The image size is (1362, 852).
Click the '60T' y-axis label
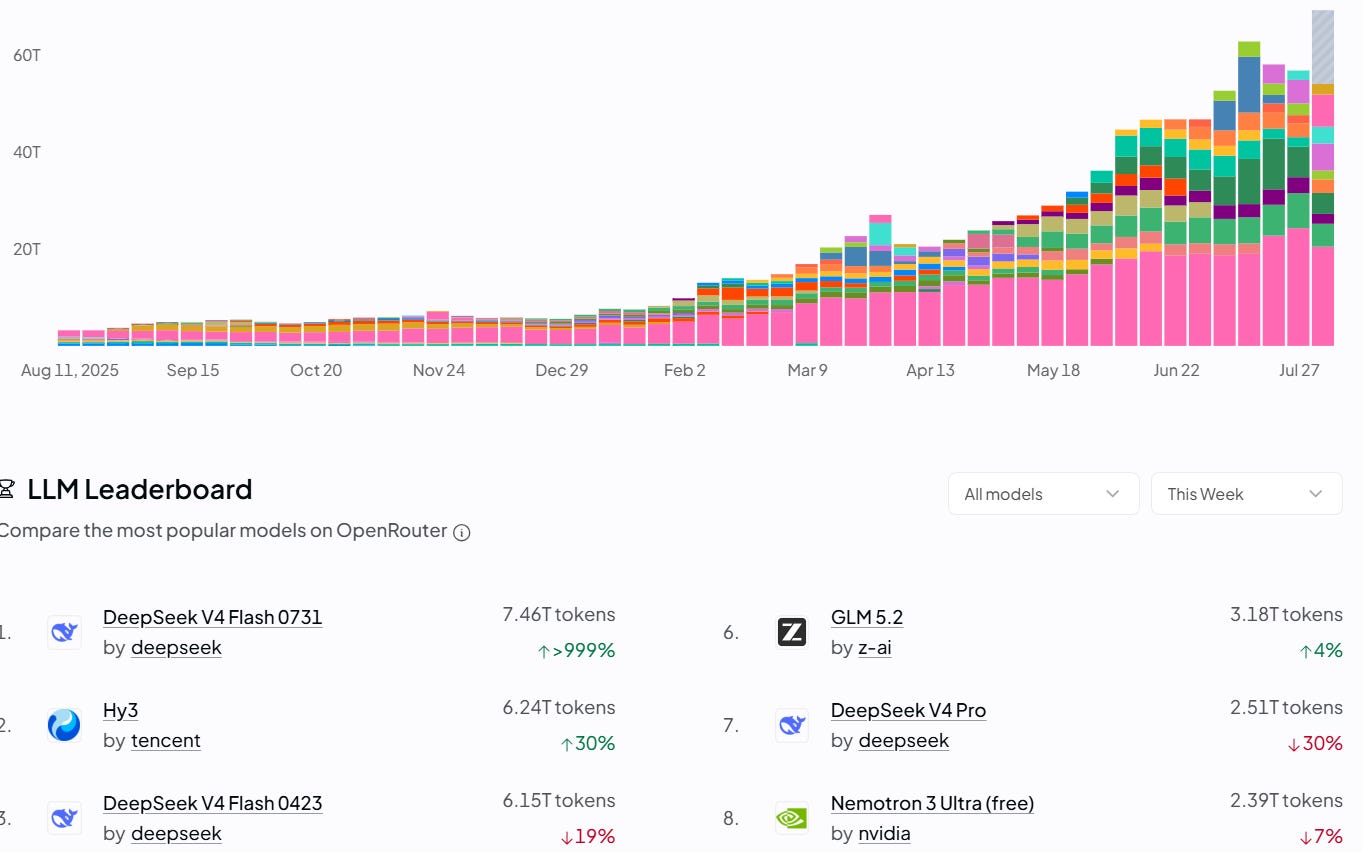point(27,55)
